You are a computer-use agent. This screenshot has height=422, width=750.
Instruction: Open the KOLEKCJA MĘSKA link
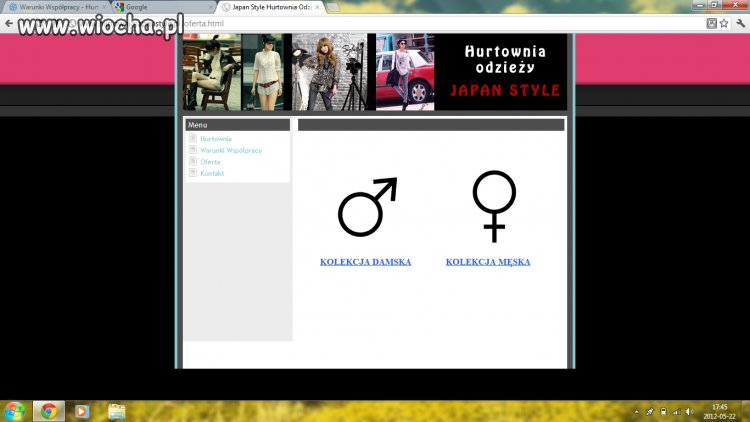click(x=488, y=262)
